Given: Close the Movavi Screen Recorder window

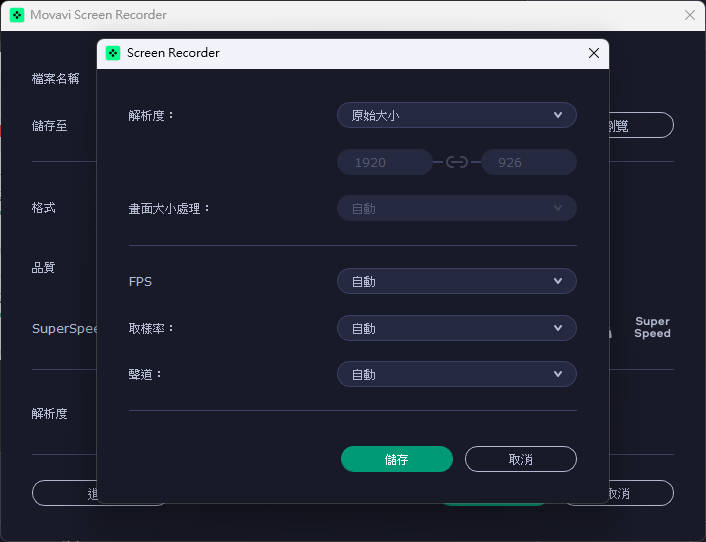Looking at the screenshot, I should (690, 15).
